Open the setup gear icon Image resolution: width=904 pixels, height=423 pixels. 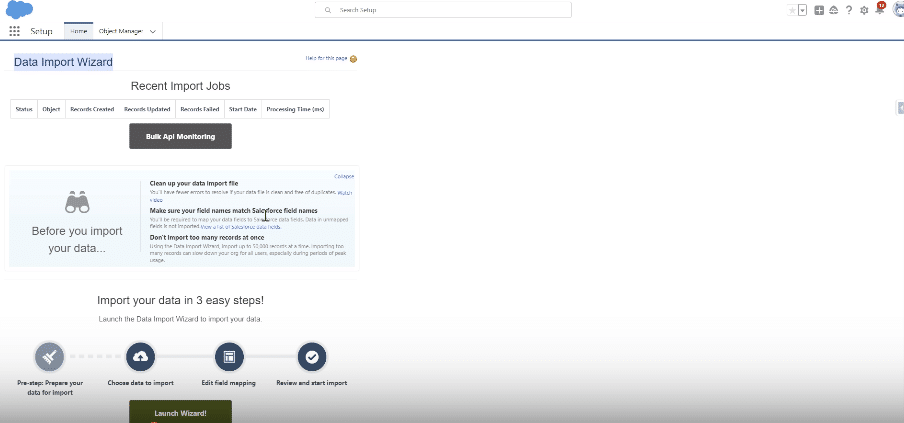pos(864,10)
